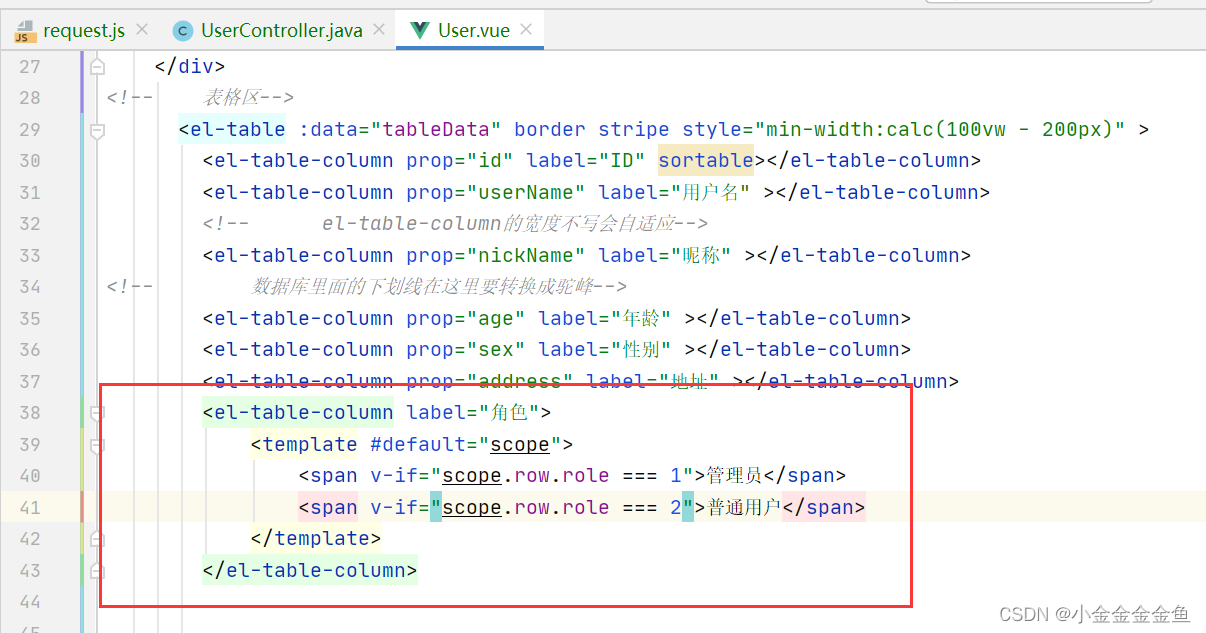Place the cursor in the 表格区 comment

pyautogui.click(x=232, y=98)
